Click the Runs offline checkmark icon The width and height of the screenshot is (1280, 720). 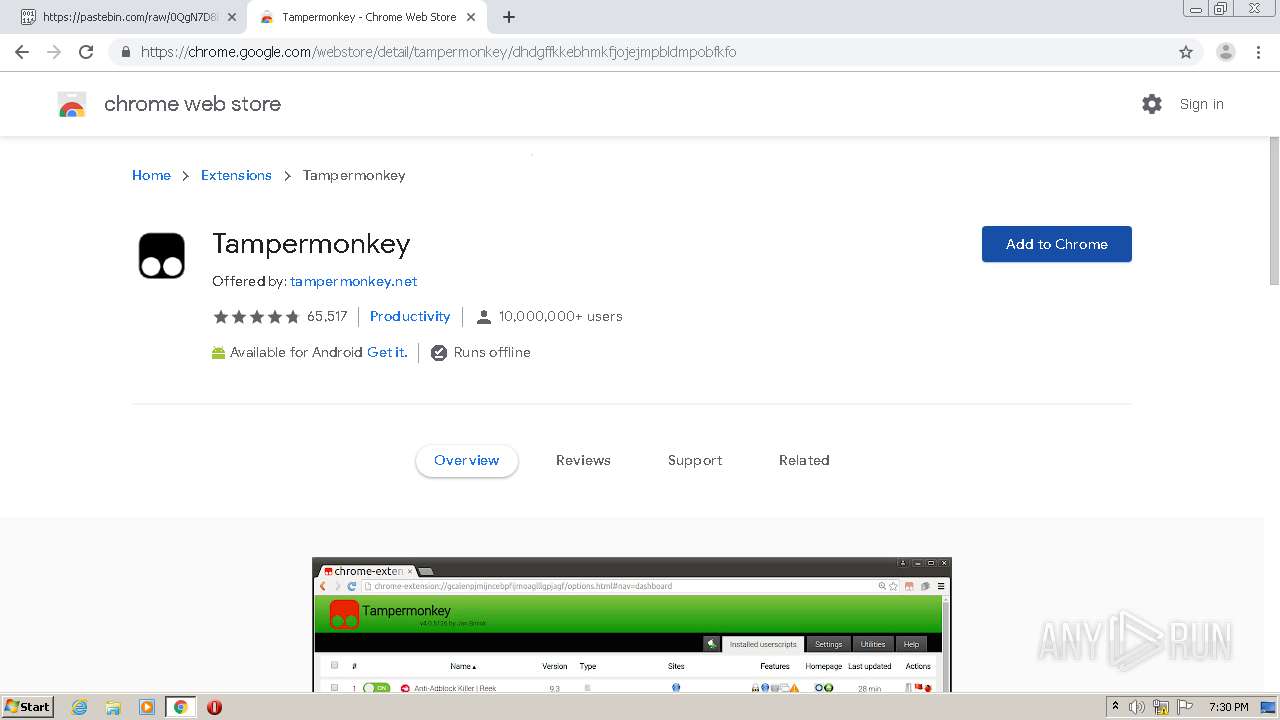(438, 353)
